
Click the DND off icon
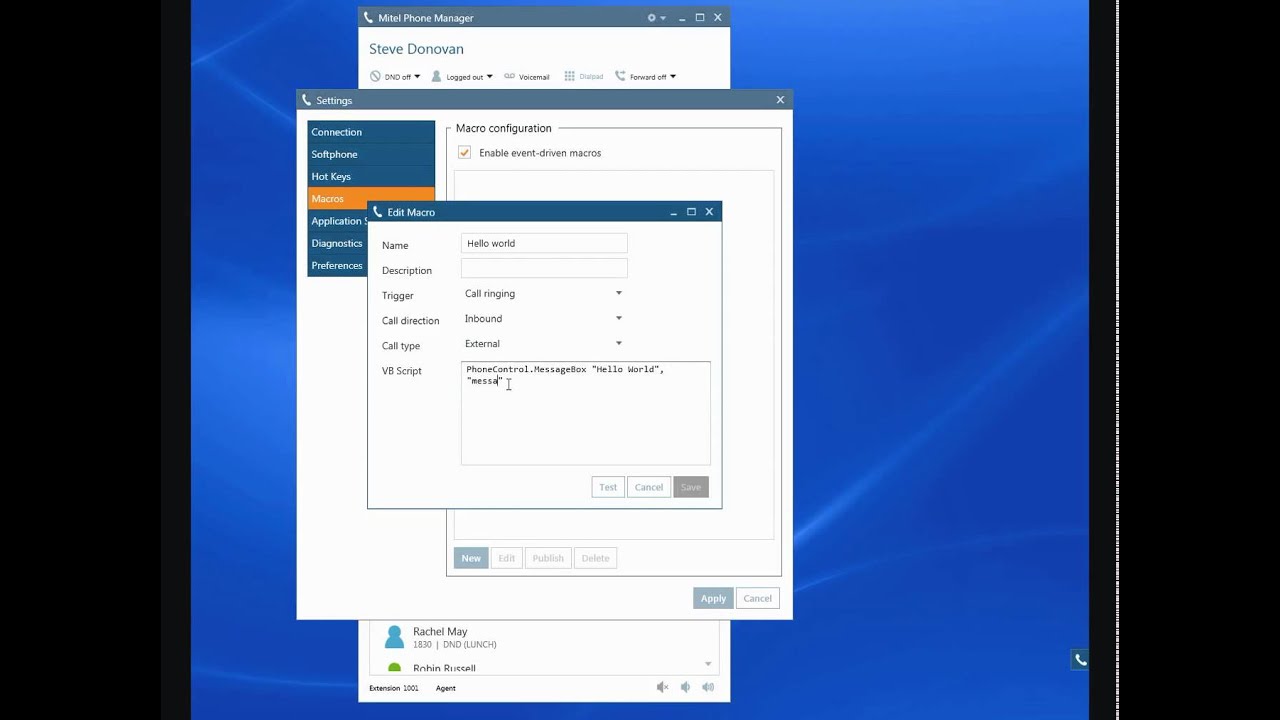tap(375, 76)
